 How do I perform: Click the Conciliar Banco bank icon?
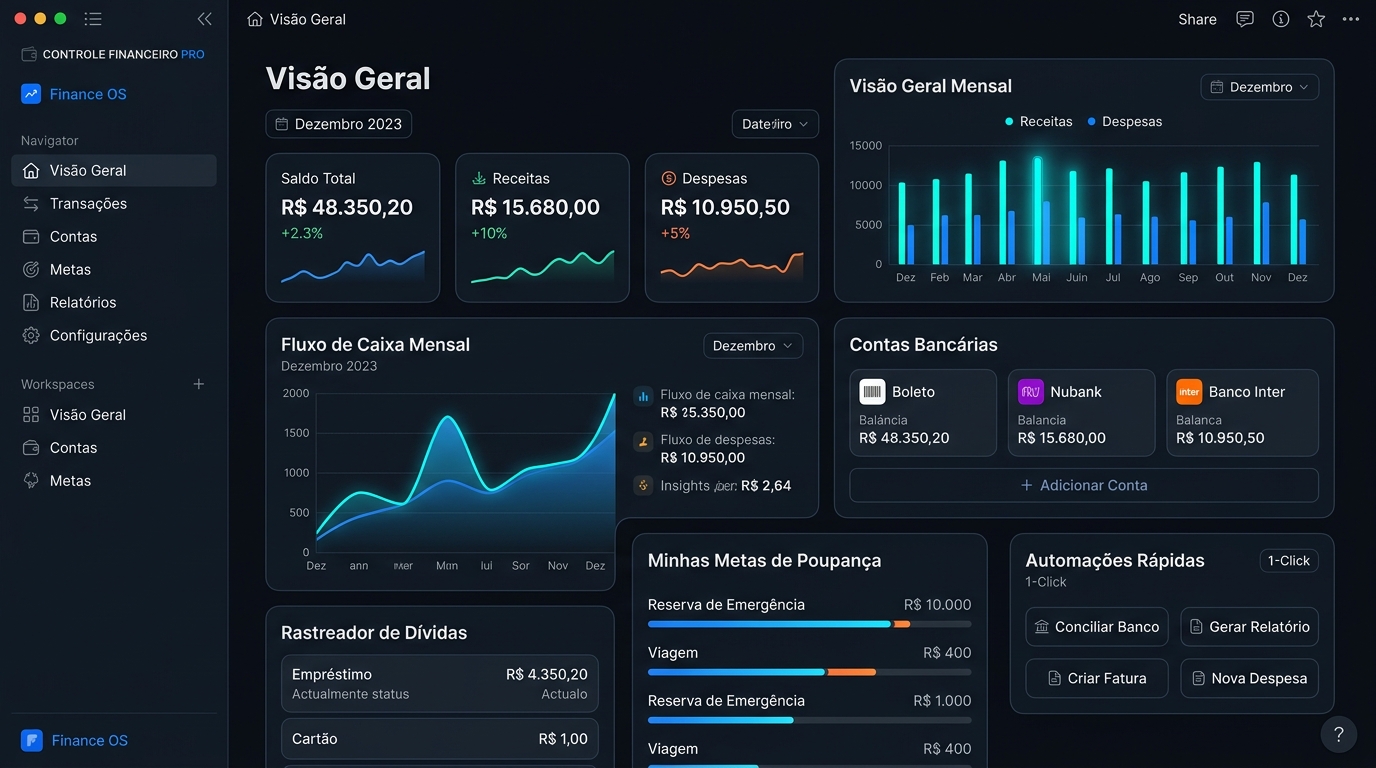coord(1042,627)
